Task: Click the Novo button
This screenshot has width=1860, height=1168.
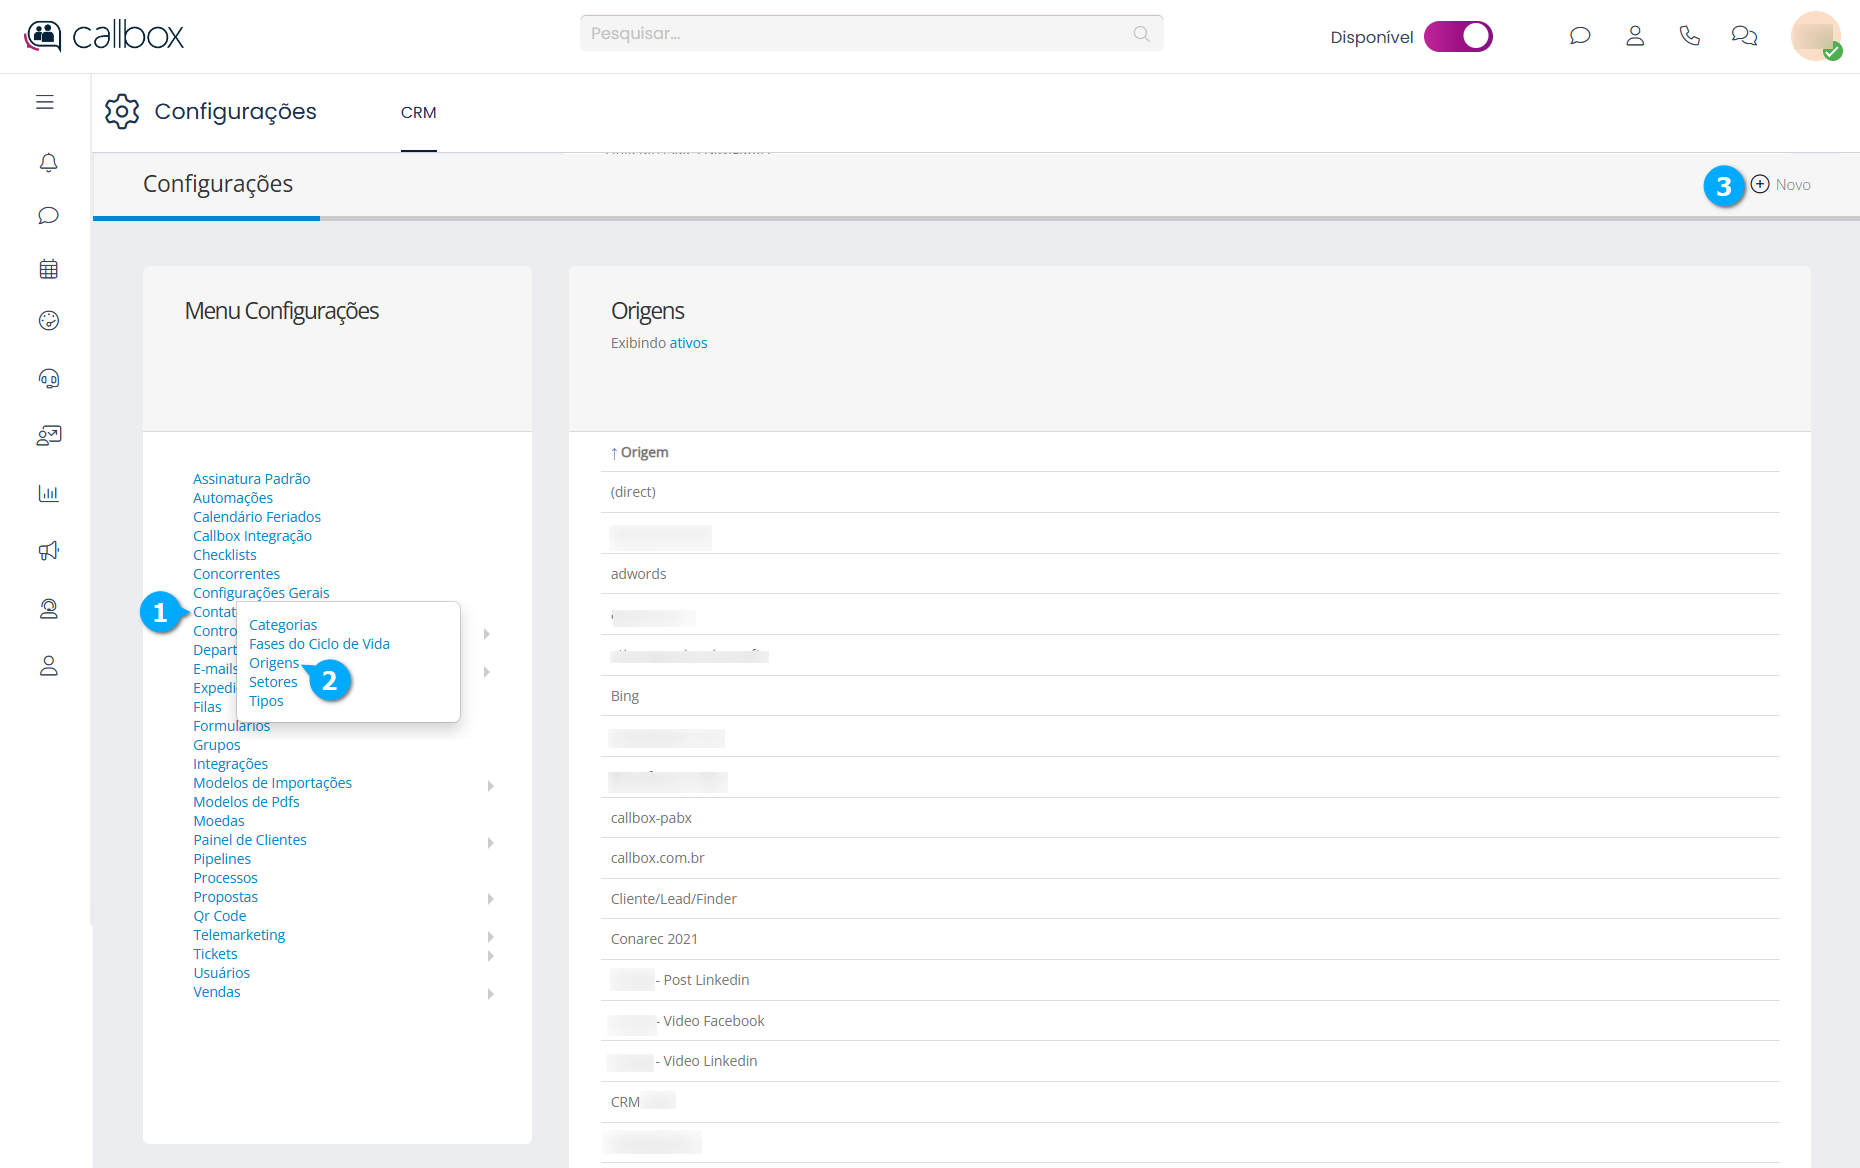Action: (x=1781, y=185)
